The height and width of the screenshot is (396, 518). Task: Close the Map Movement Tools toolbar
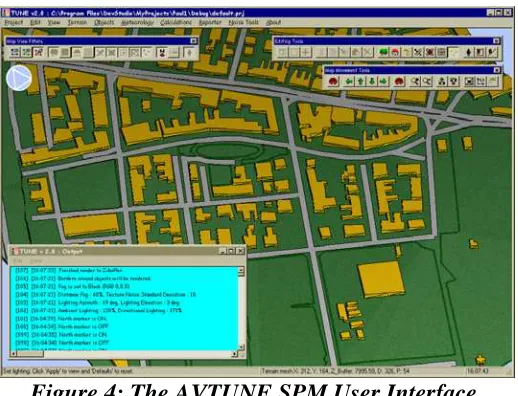[x=497, y=70]
